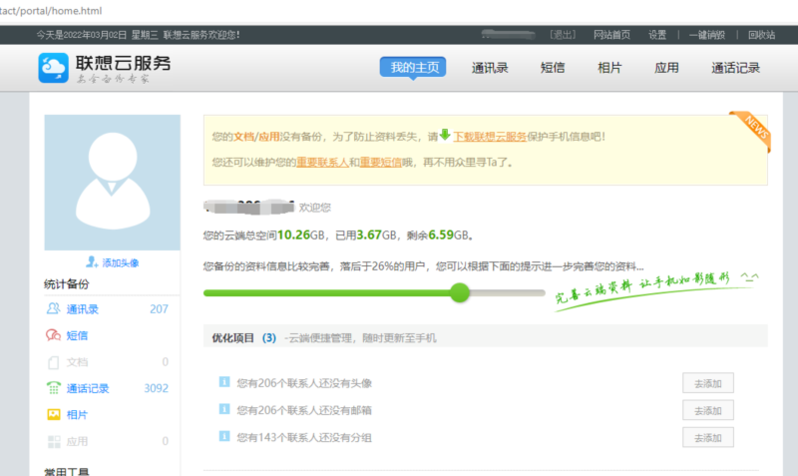
Task: Click the 退出 logout link
Action: (565, 34)
